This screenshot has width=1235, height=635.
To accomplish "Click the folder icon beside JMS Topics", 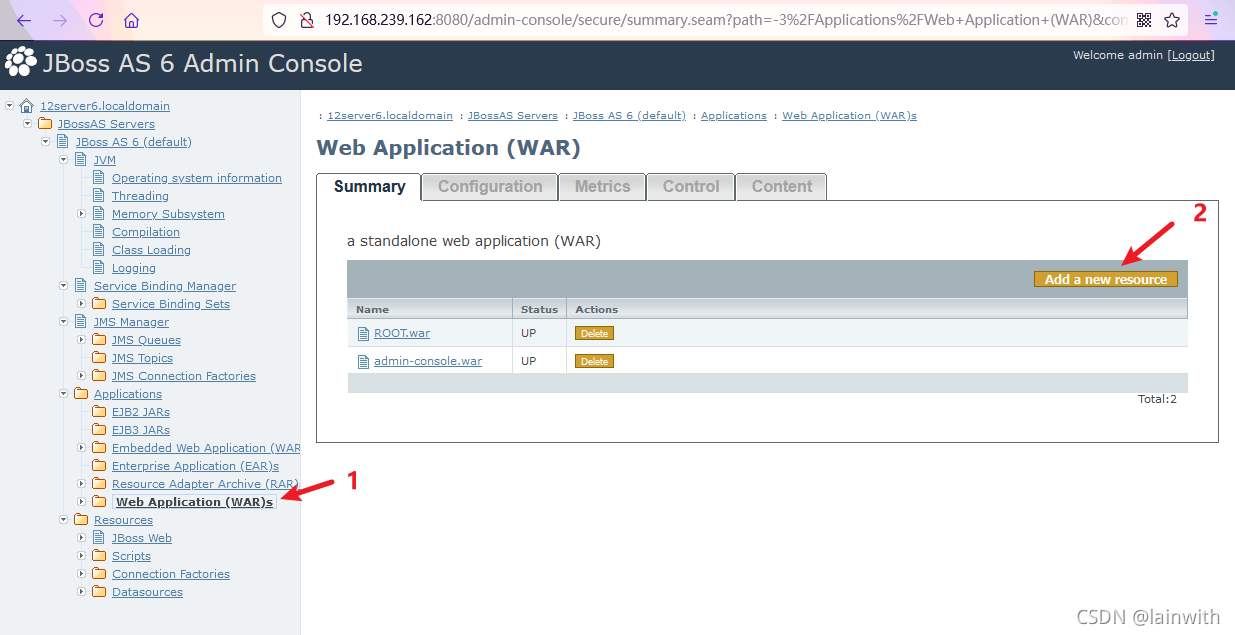I will (x=99, y=358).
